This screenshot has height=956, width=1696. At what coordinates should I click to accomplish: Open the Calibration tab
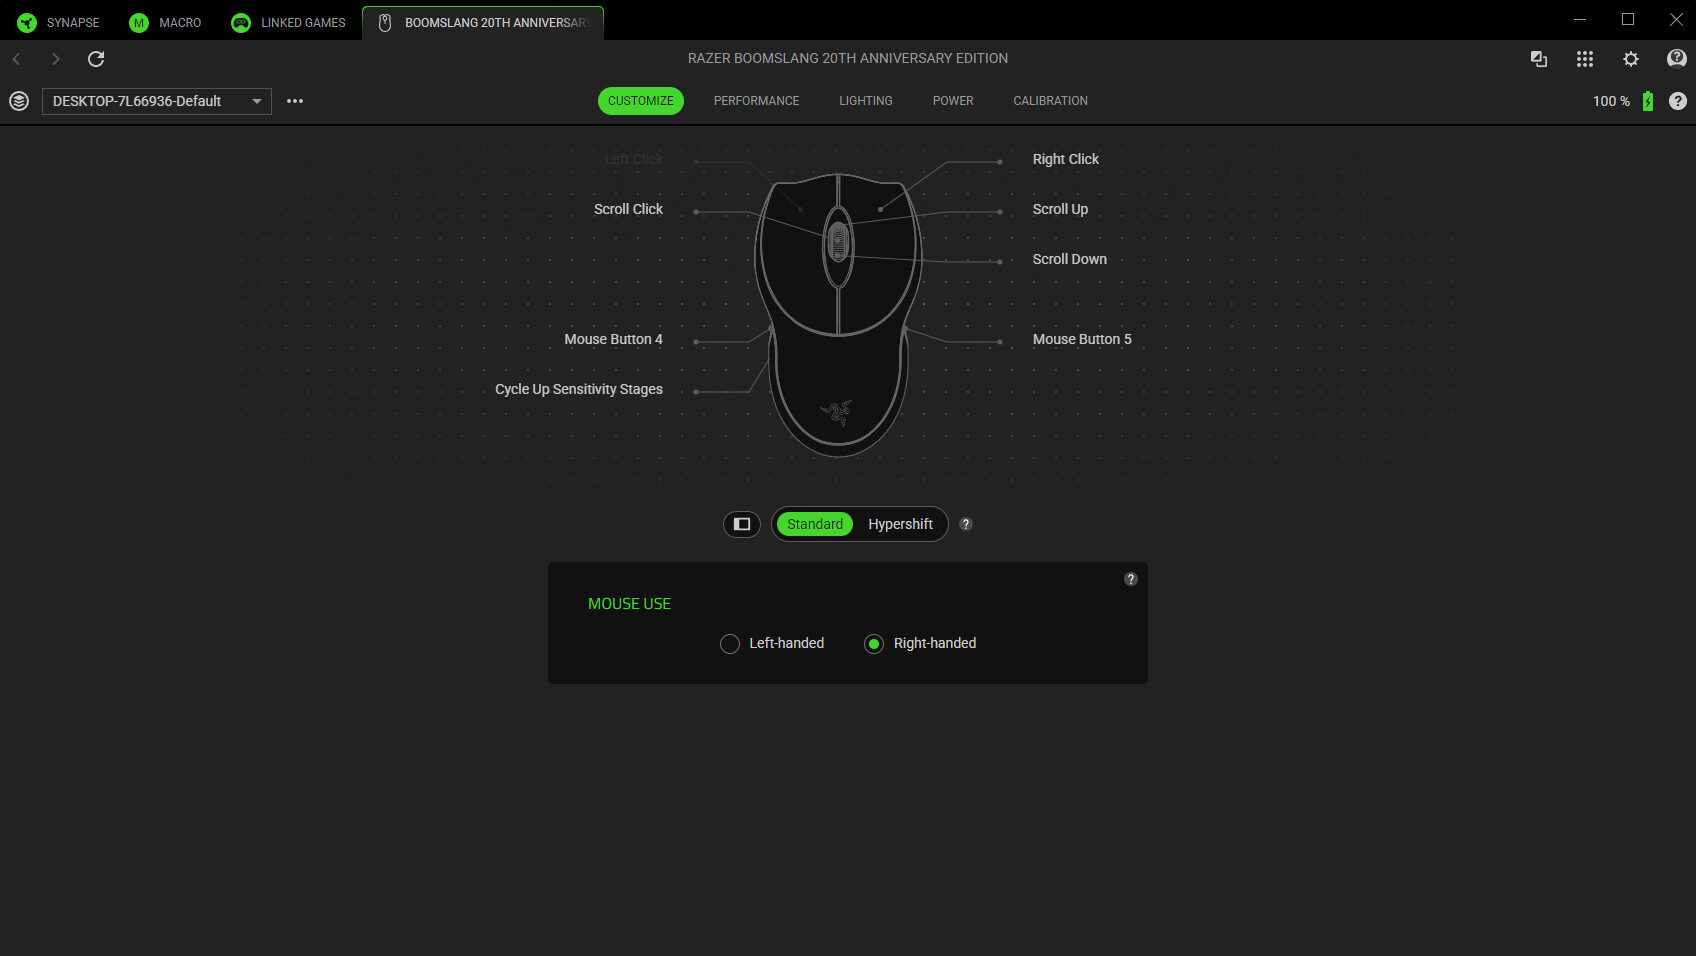click(1050, 101)
